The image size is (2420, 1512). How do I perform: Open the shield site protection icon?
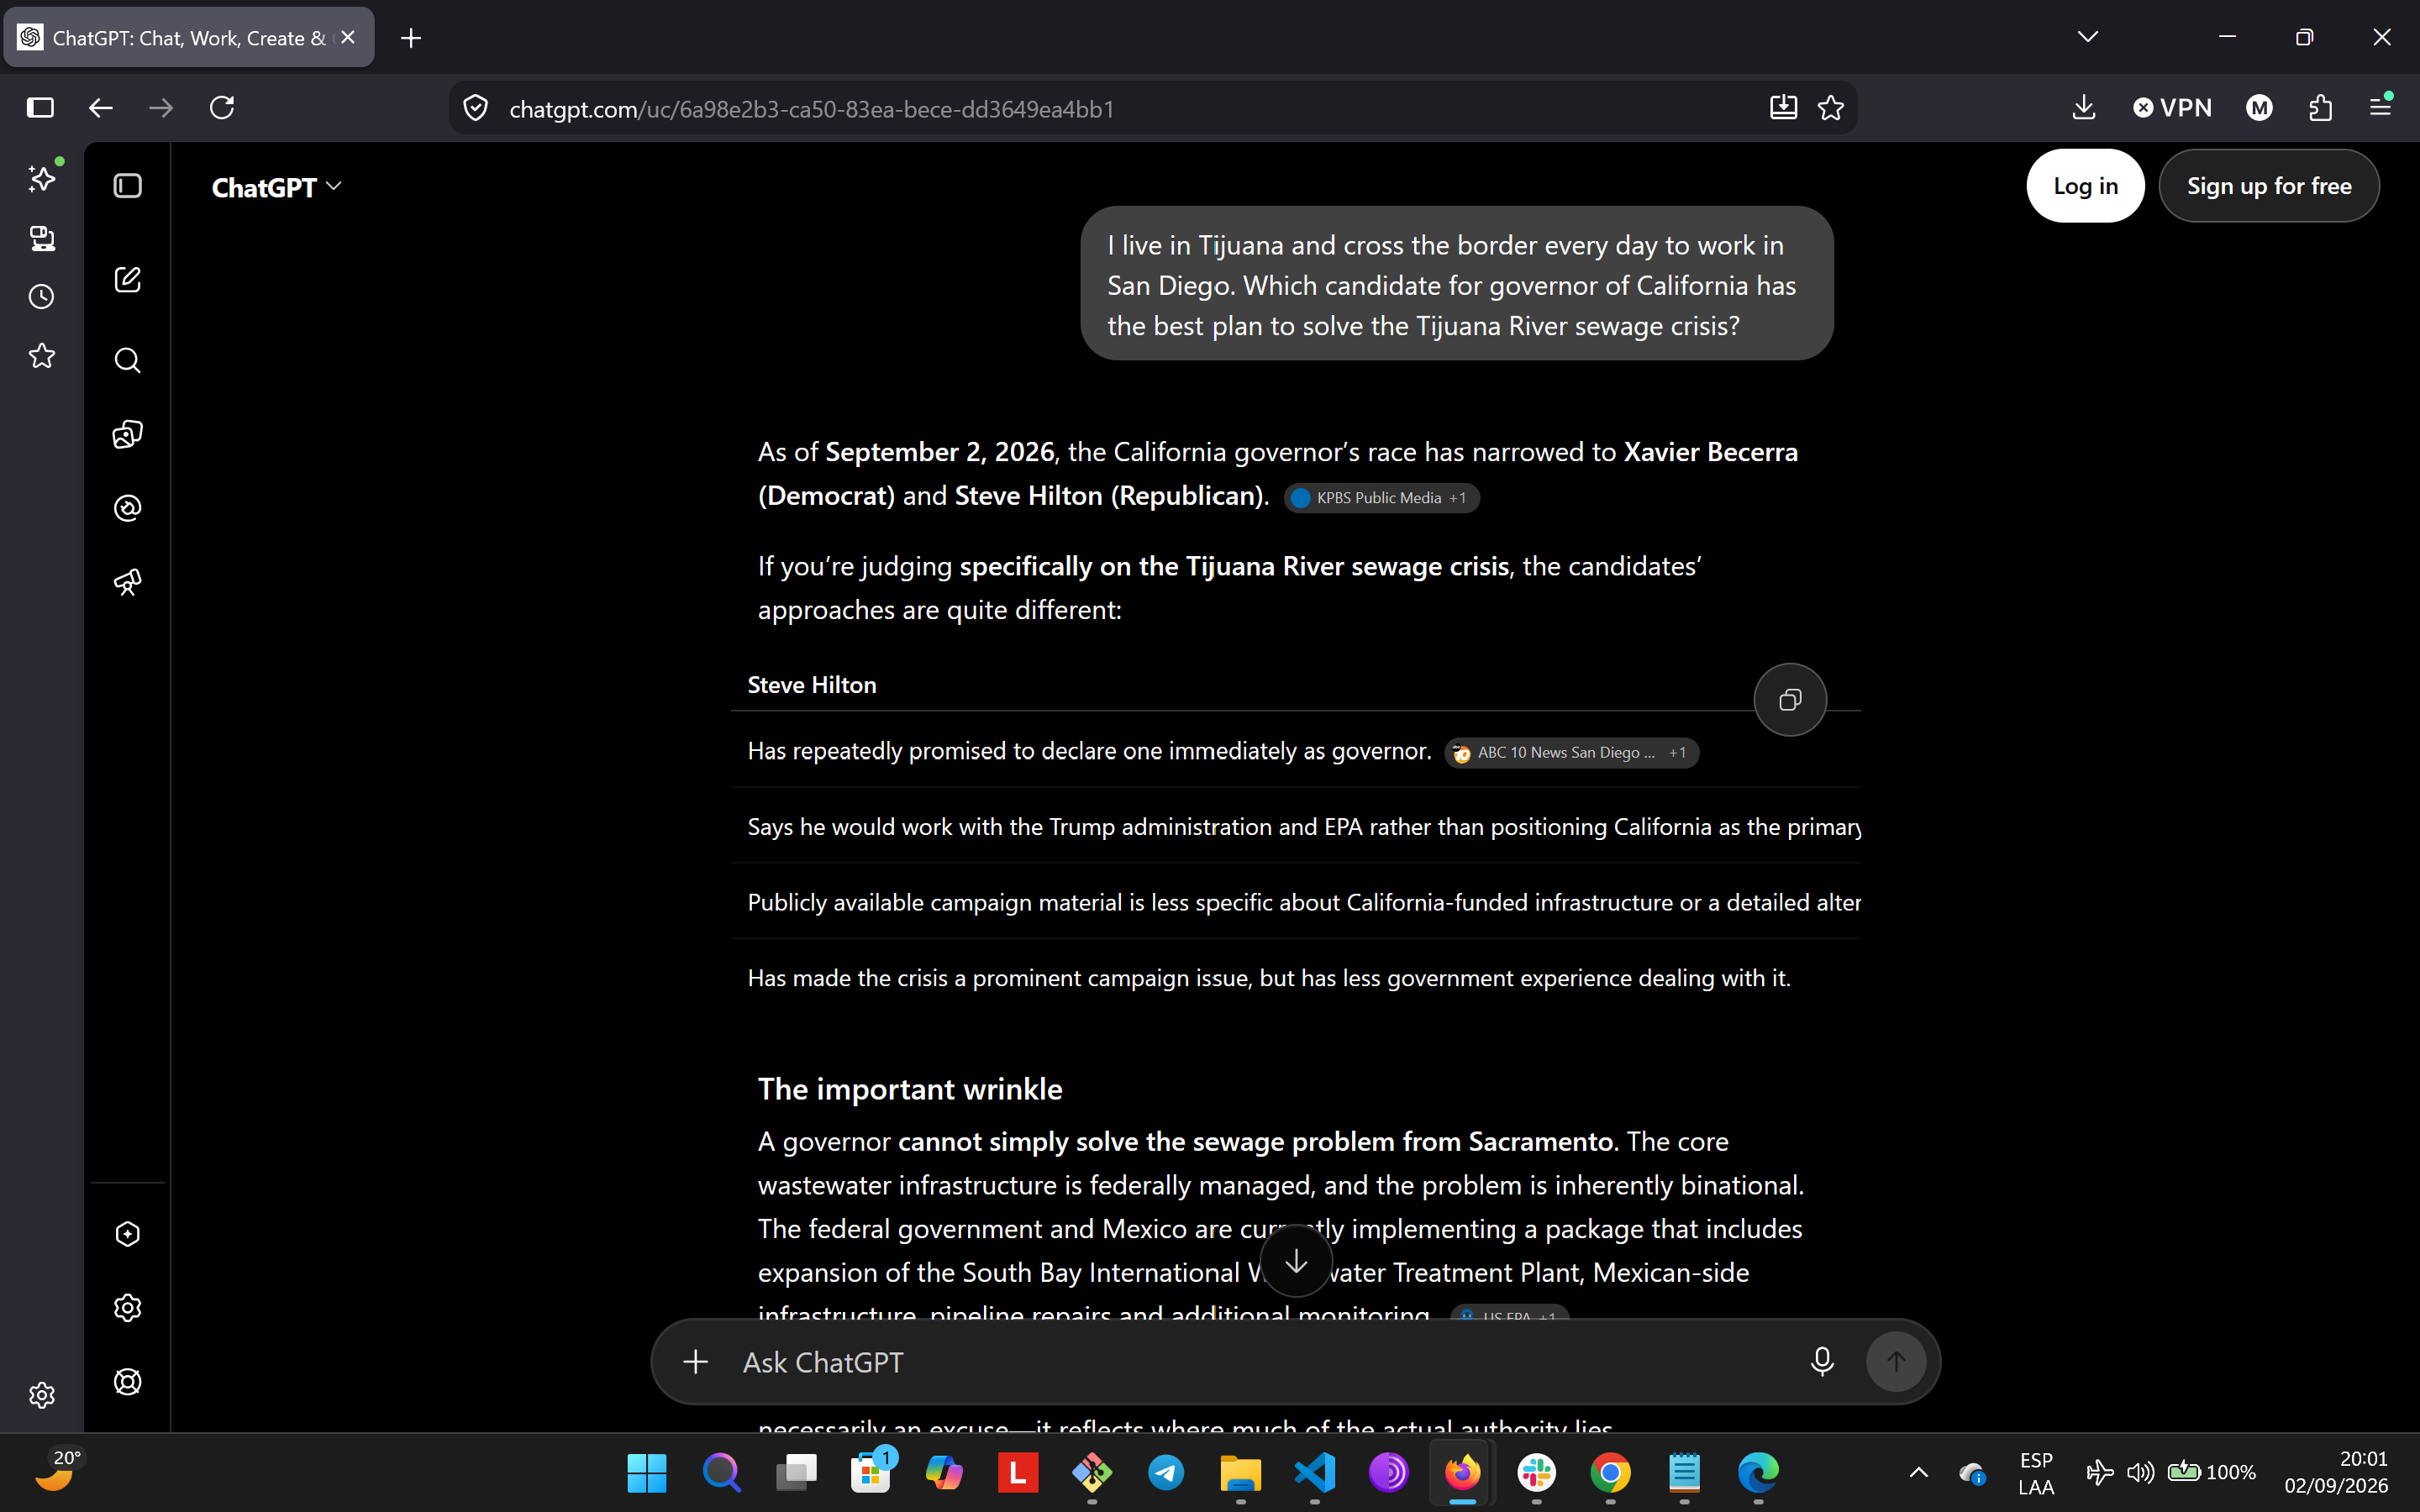click(x=476, y=108)
